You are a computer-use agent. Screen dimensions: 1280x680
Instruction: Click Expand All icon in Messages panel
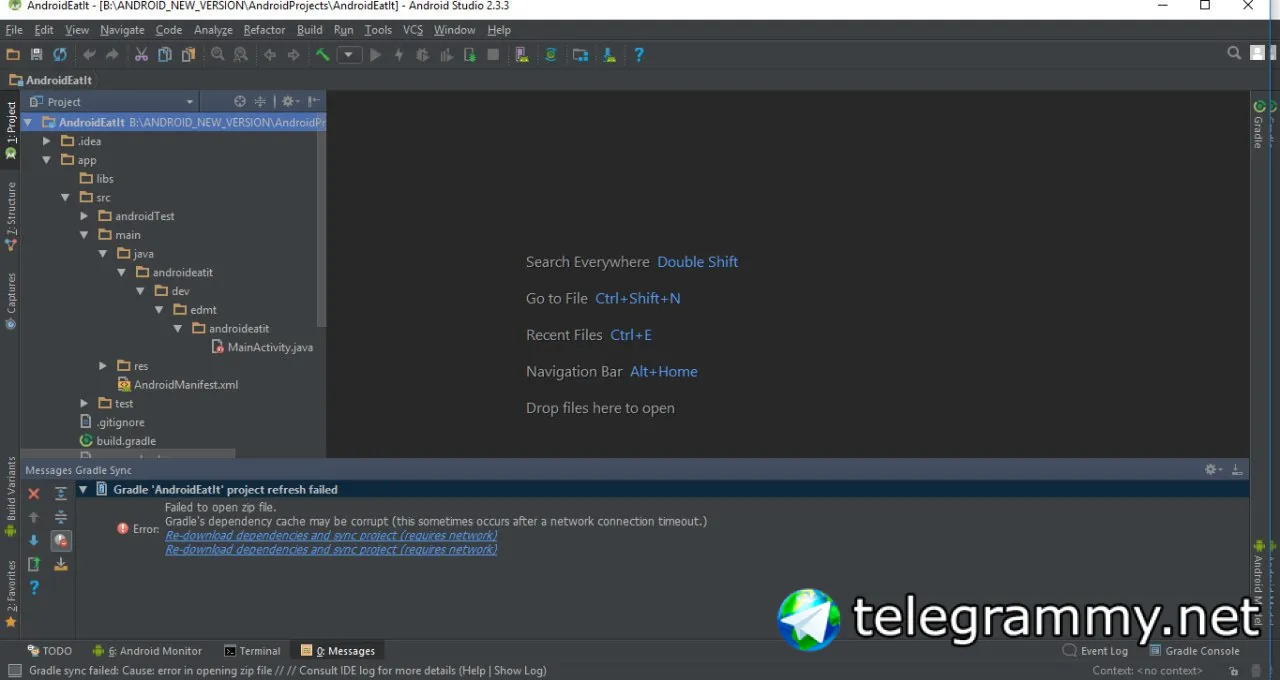point(61,494)
